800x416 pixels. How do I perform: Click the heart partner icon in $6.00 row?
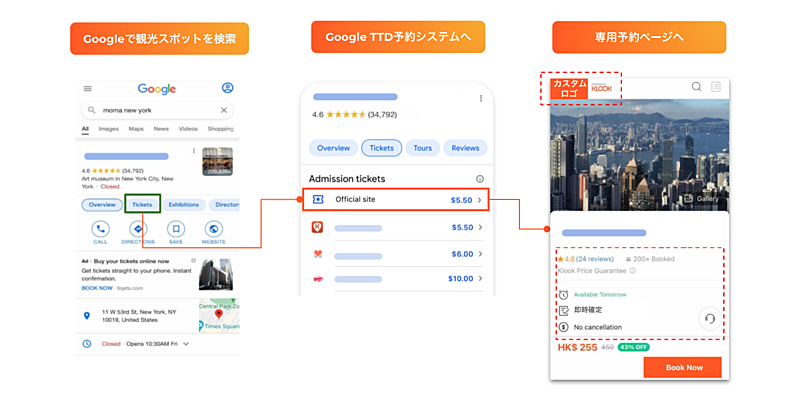[x=318, y=254]
